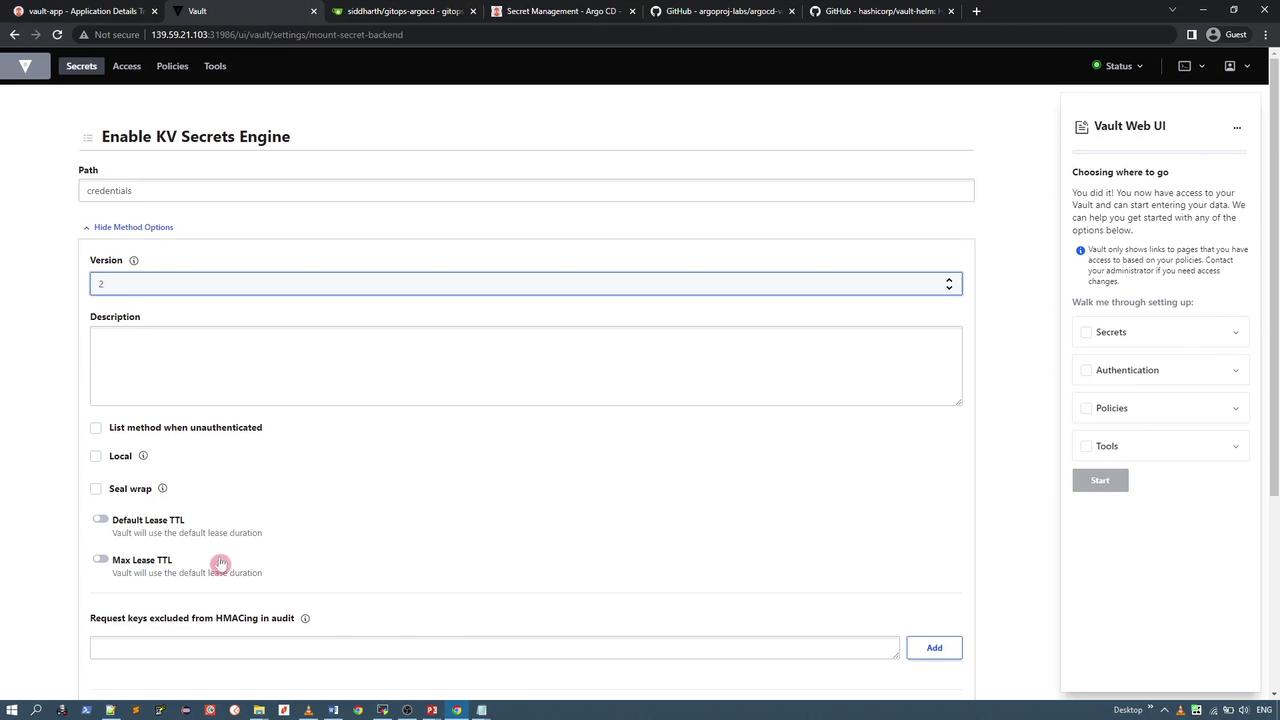The width and height of the screenshot is (1280, 720).
Task: Reload the browser page
Action: click(x=57, y=35)
